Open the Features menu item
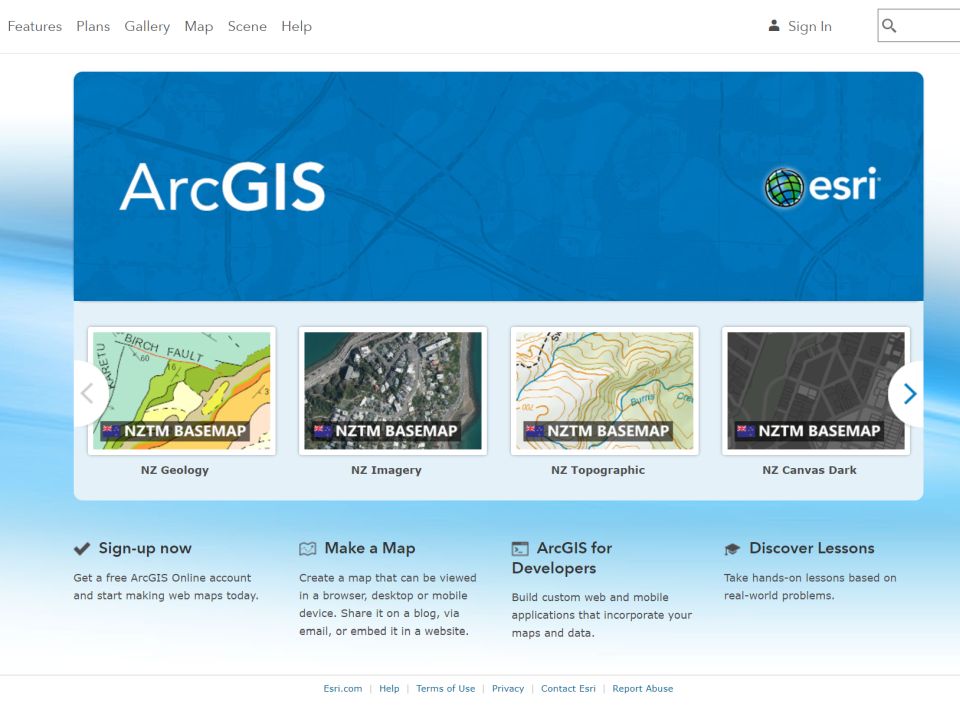Viewport: 960px width, 720px height. pyautogui.click(x=35, y=26)
